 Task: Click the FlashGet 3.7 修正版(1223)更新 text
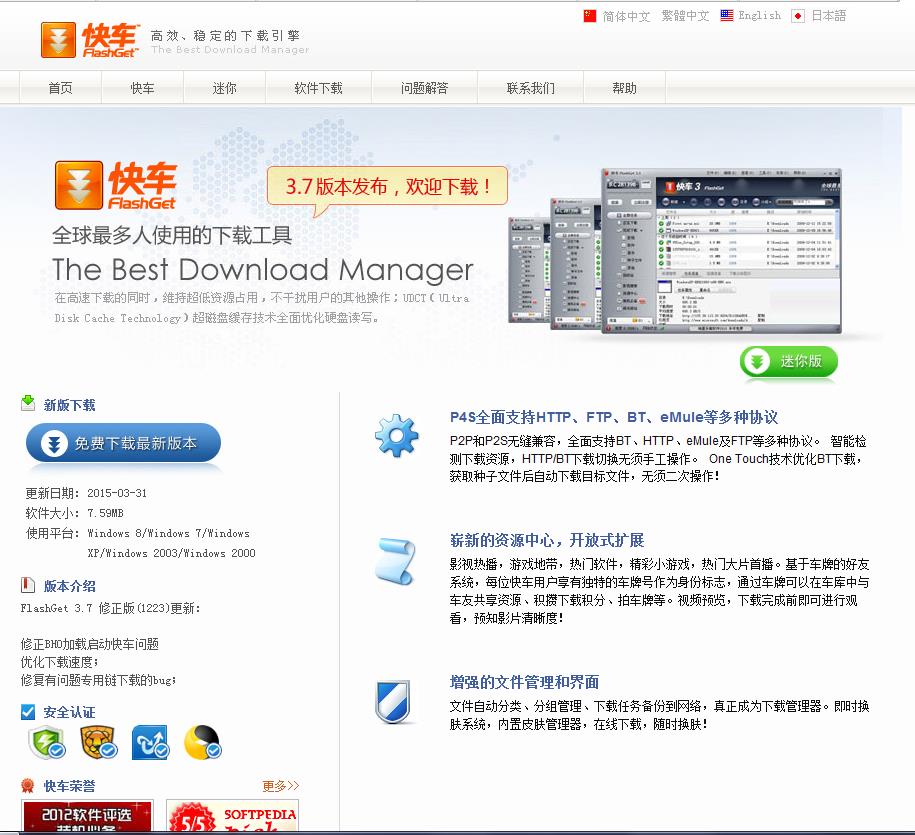(110, 608)
